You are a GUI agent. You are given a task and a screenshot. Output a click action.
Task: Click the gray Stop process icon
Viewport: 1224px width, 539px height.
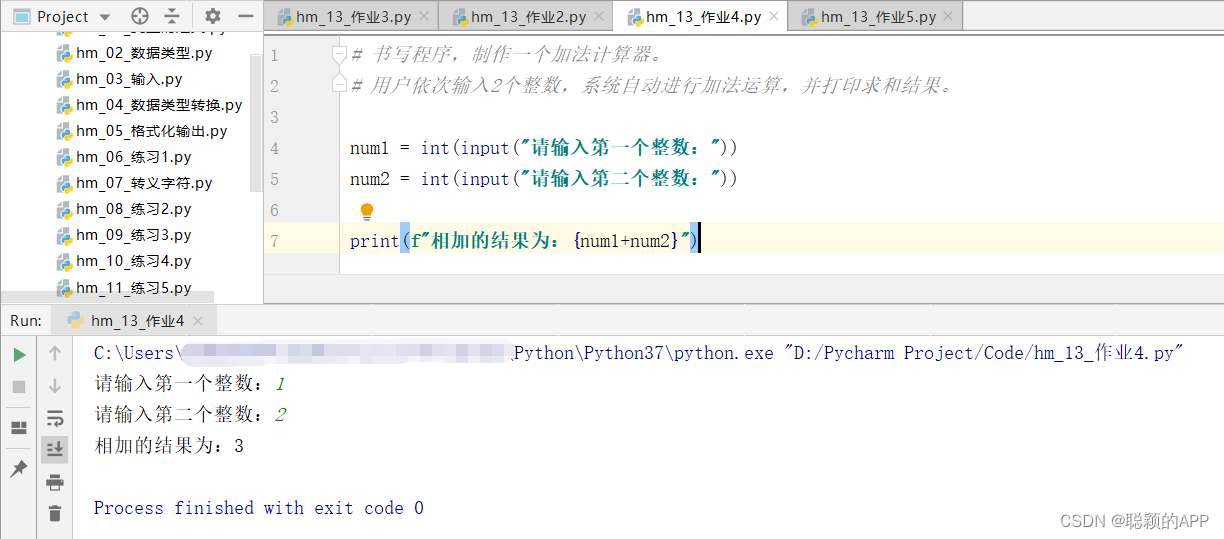(x=19, y=386)
